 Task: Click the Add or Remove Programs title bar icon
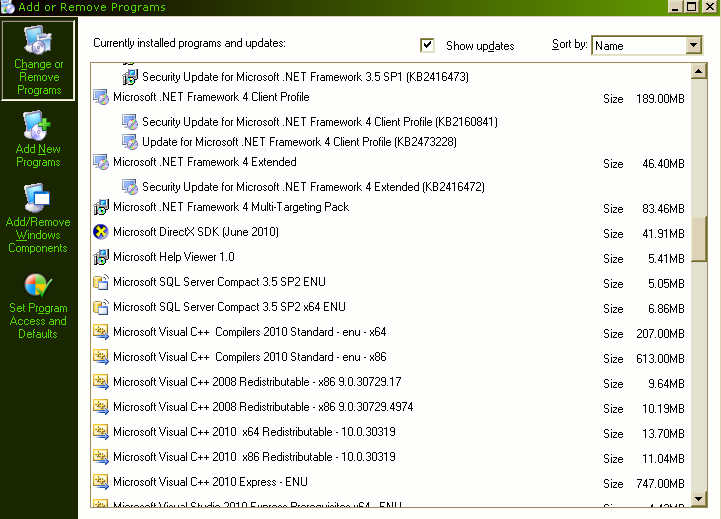pos(7,7)
